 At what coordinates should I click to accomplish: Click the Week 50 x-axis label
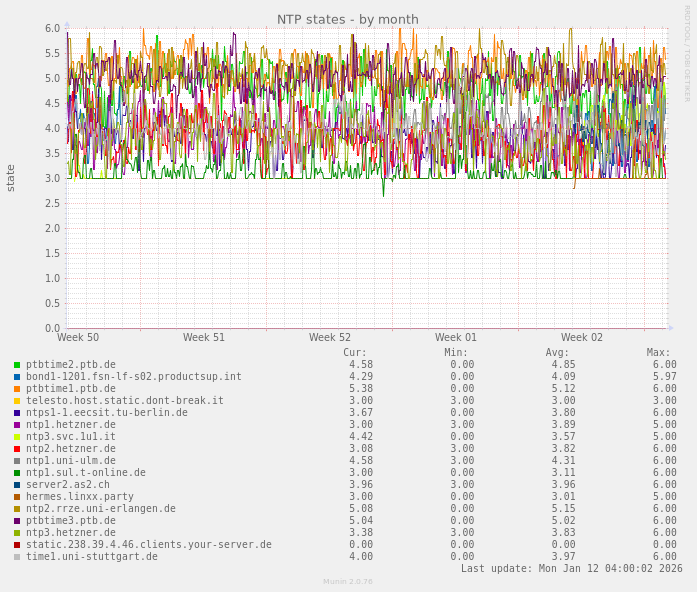click(x=78, y=338)
